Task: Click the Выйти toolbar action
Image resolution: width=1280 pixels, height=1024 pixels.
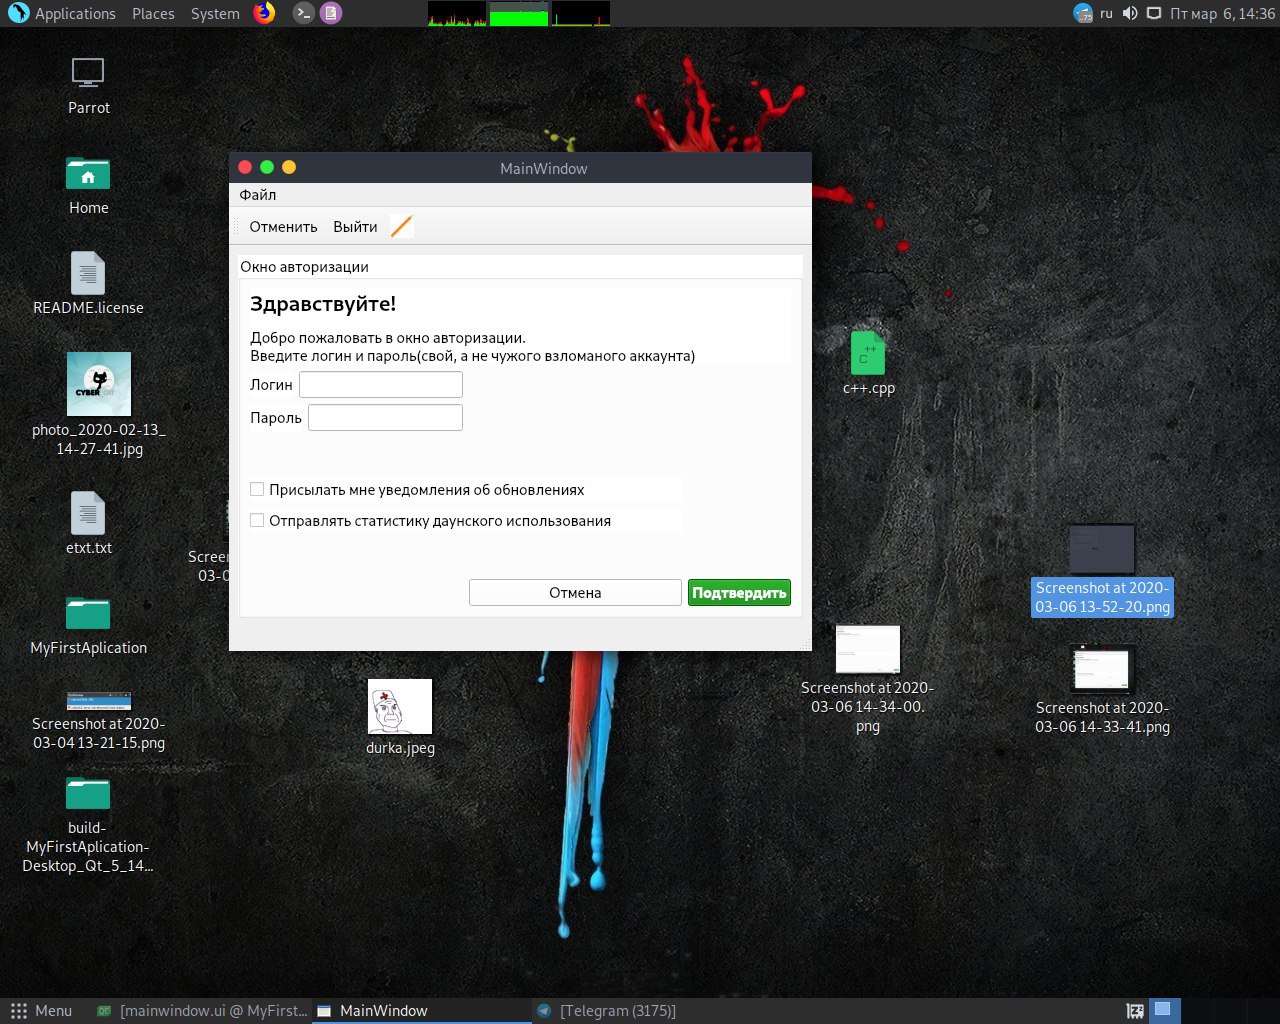Action: [355, 227]
